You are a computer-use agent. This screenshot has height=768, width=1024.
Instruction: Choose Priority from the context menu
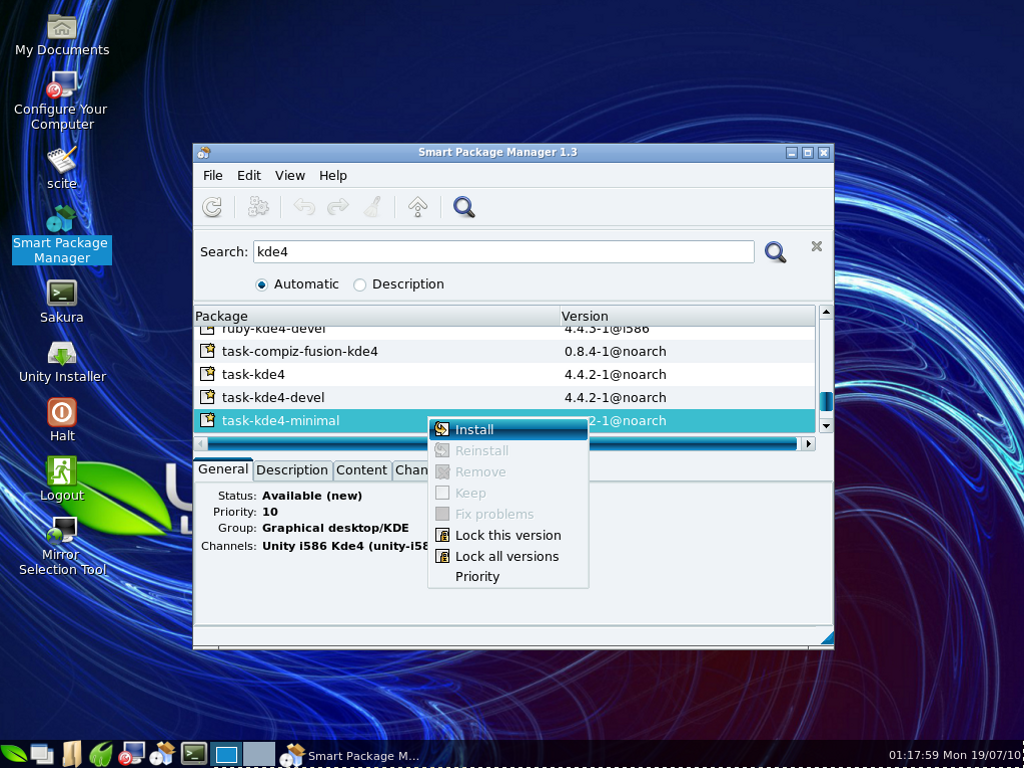pos(508,577)
